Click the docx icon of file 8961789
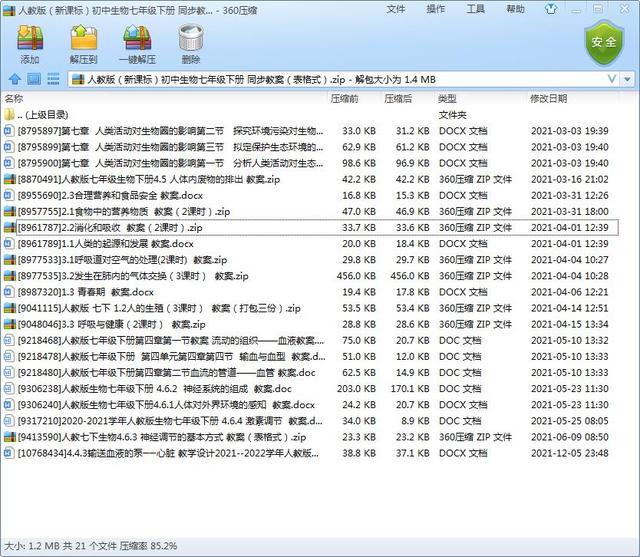Screen dimensions: 640x557 pyautogui.click(x=9, y=244)
